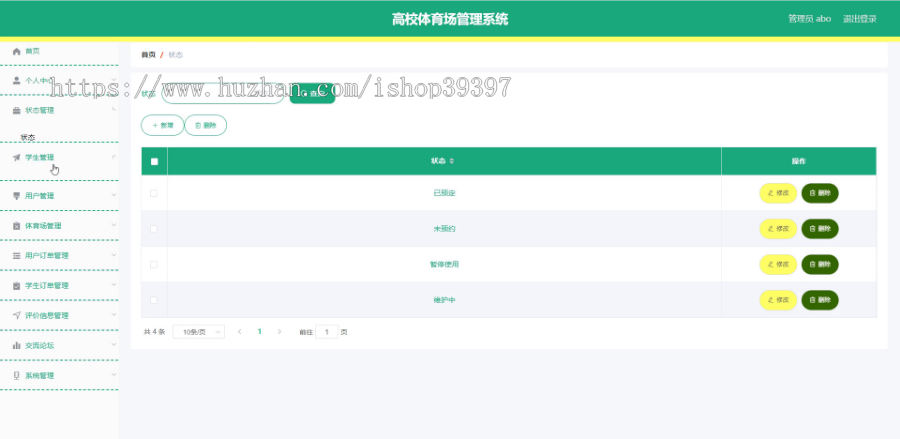Click the 删除 bulk delete button above the table
Screen dimensions: 900x439
205,125
